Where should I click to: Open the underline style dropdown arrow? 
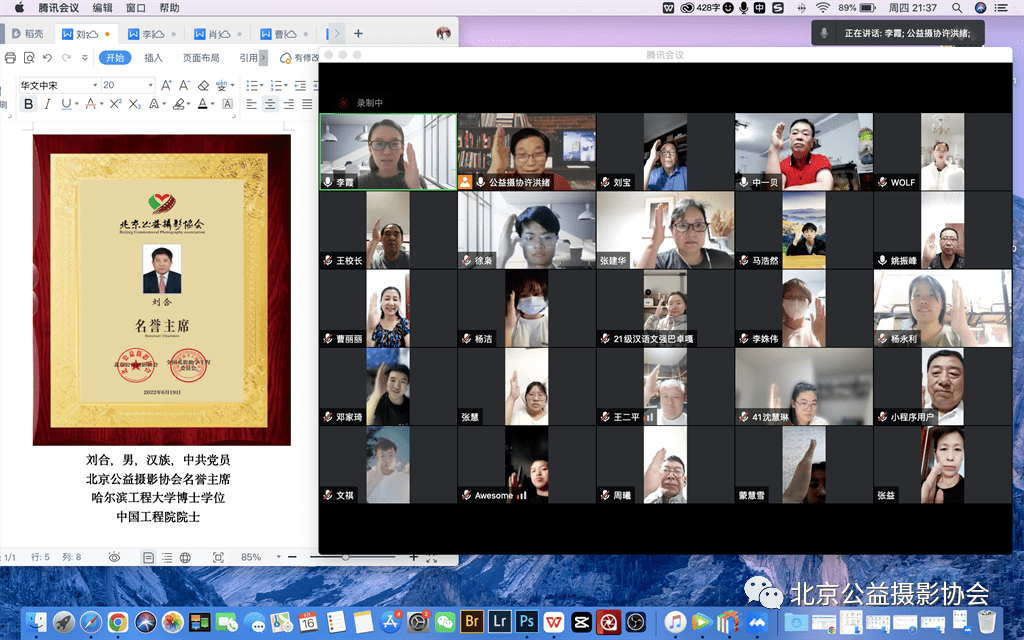(x=77, y=104)
